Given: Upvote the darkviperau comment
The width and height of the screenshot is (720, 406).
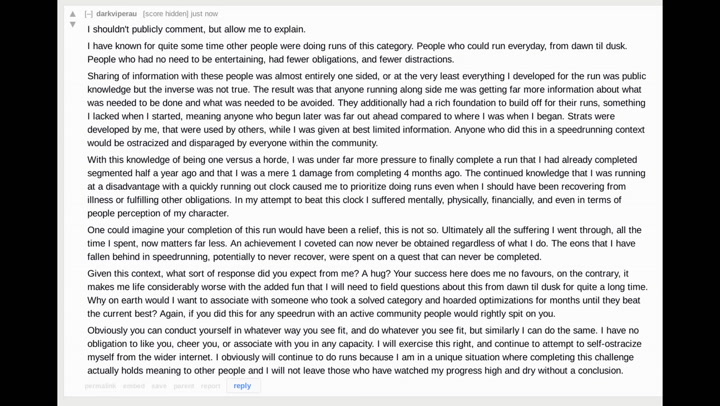Looking at the screenshot, I should pos(73,14).
